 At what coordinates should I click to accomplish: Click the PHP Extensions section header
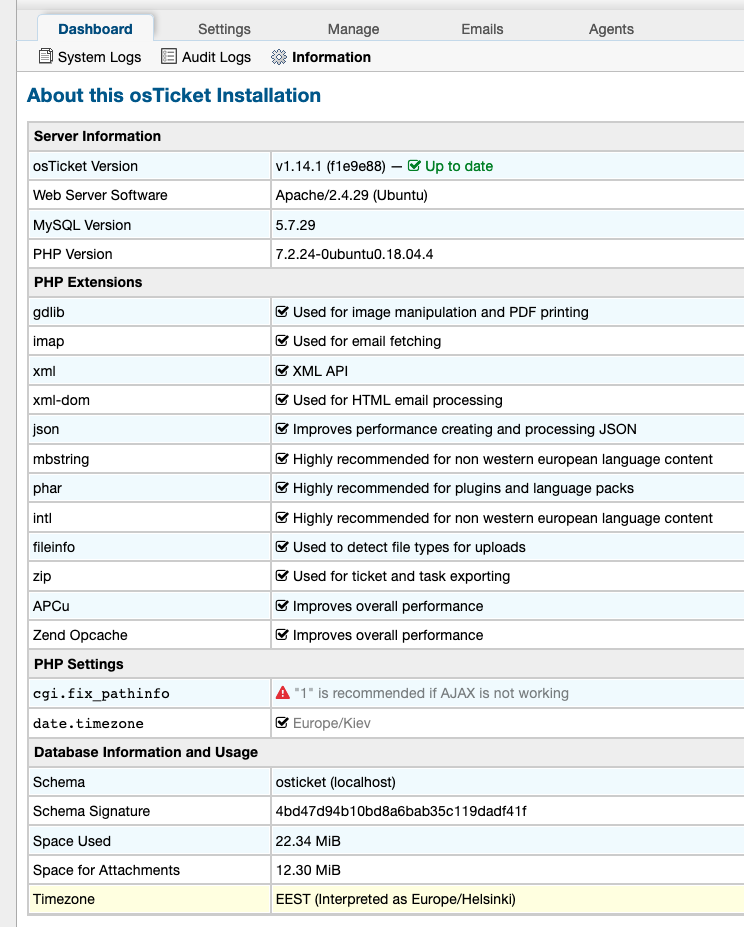pos(88,282)
